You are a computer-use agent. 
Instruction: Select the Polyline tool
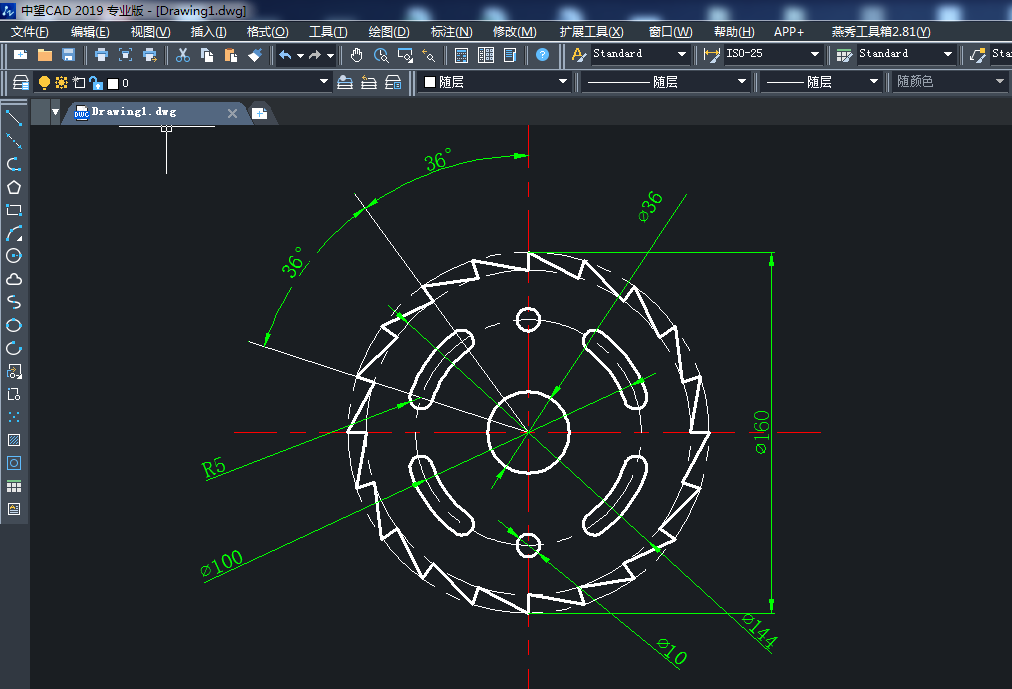pyautogui.click(x=14, y=164)
